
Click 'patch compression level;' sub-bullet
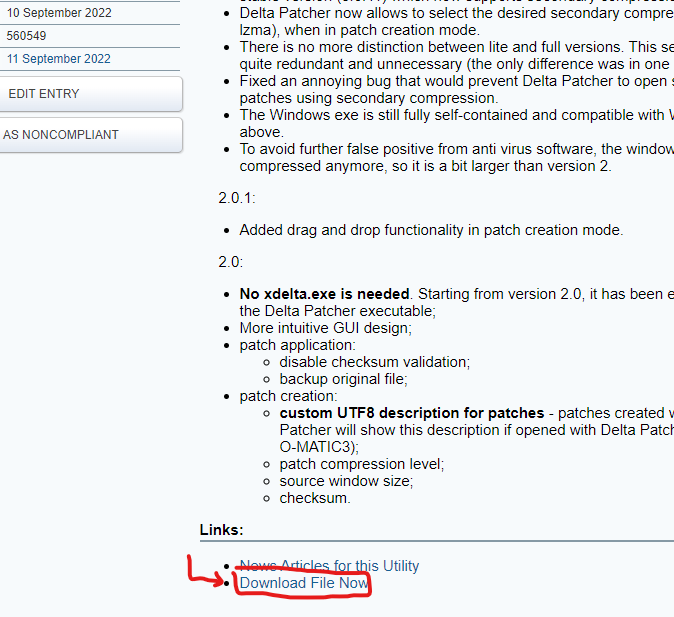click(x=362, y=464)
